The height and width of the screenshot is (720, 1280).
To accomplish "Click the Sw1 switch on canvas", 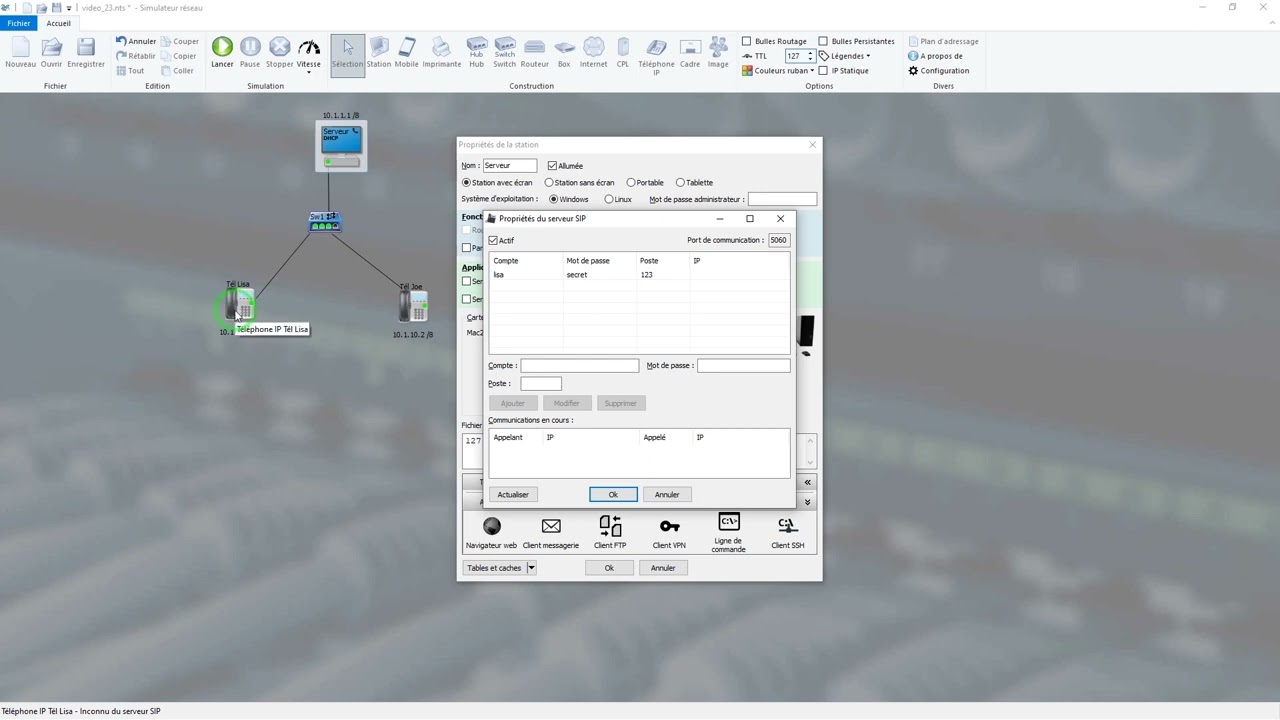I will click(x=324, y=222).
